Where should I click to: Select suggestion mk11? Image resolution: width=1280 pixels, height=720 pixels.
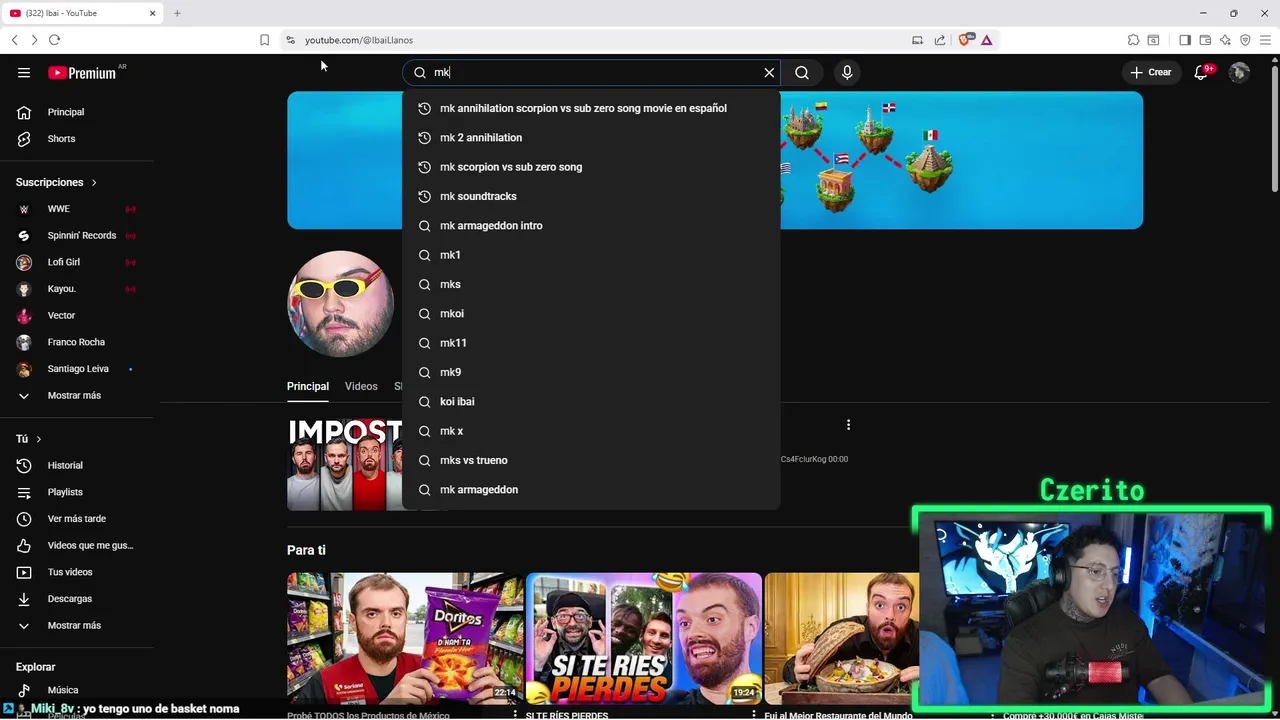pyautogui.click(x=591, y=343)
